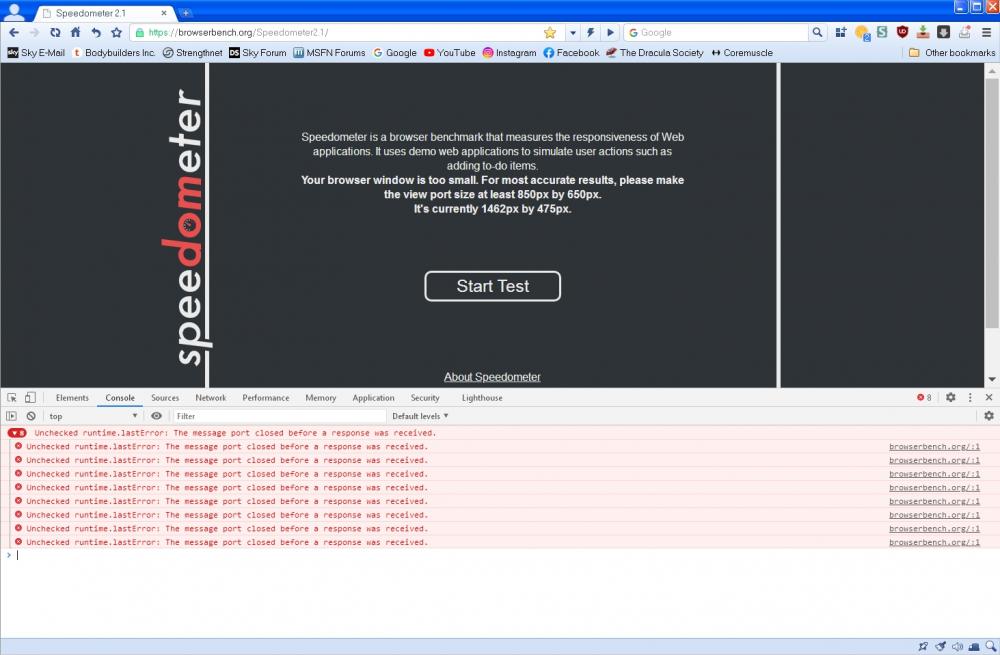This screenshot has height=655, width=1000.
Task: Toggle the device toolbar in DevTools
Action: [x=30, y=397]
